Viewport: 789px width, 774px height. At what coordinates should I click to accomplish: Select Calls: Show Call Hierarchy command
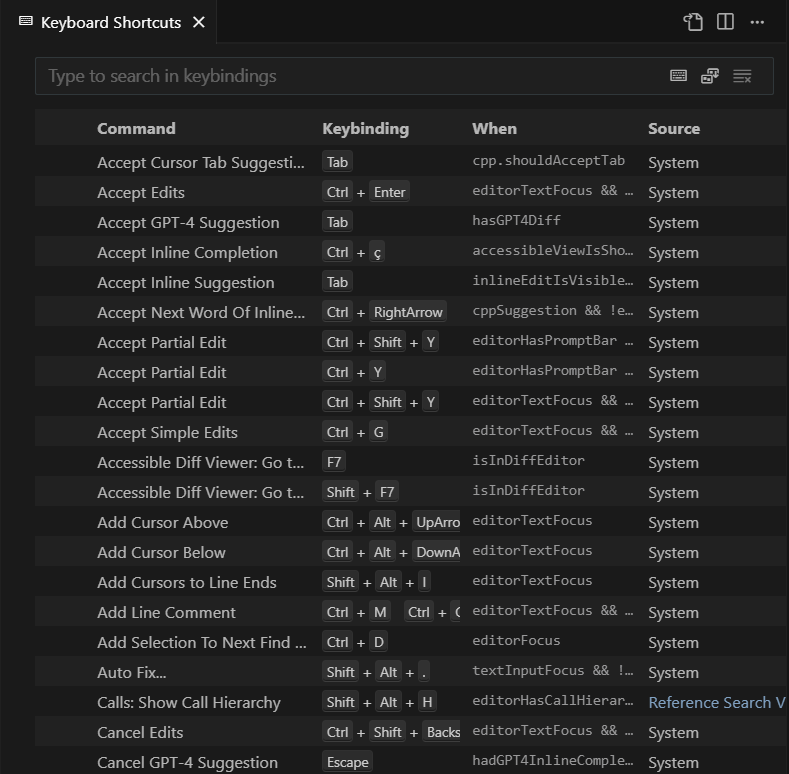click(189, 703)
